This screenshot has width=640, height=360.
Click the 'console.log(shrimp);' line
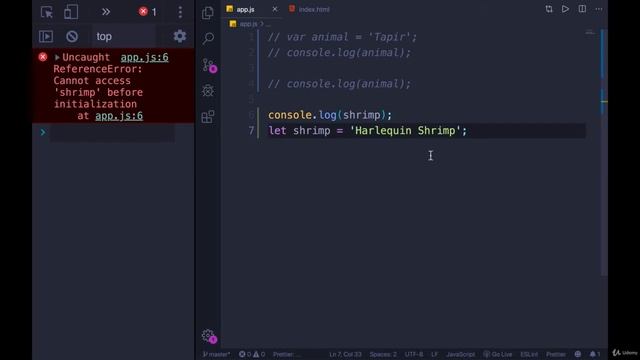pyautogui.click(x=330, y=115)
